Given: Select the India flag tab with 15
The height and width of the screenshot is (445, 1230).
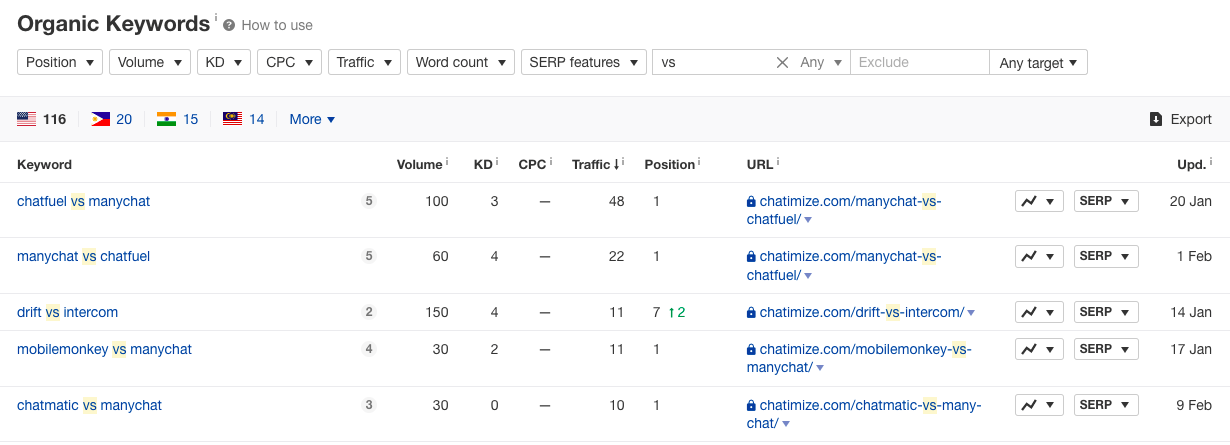Looking at the screenshot, I should [178, 119].
